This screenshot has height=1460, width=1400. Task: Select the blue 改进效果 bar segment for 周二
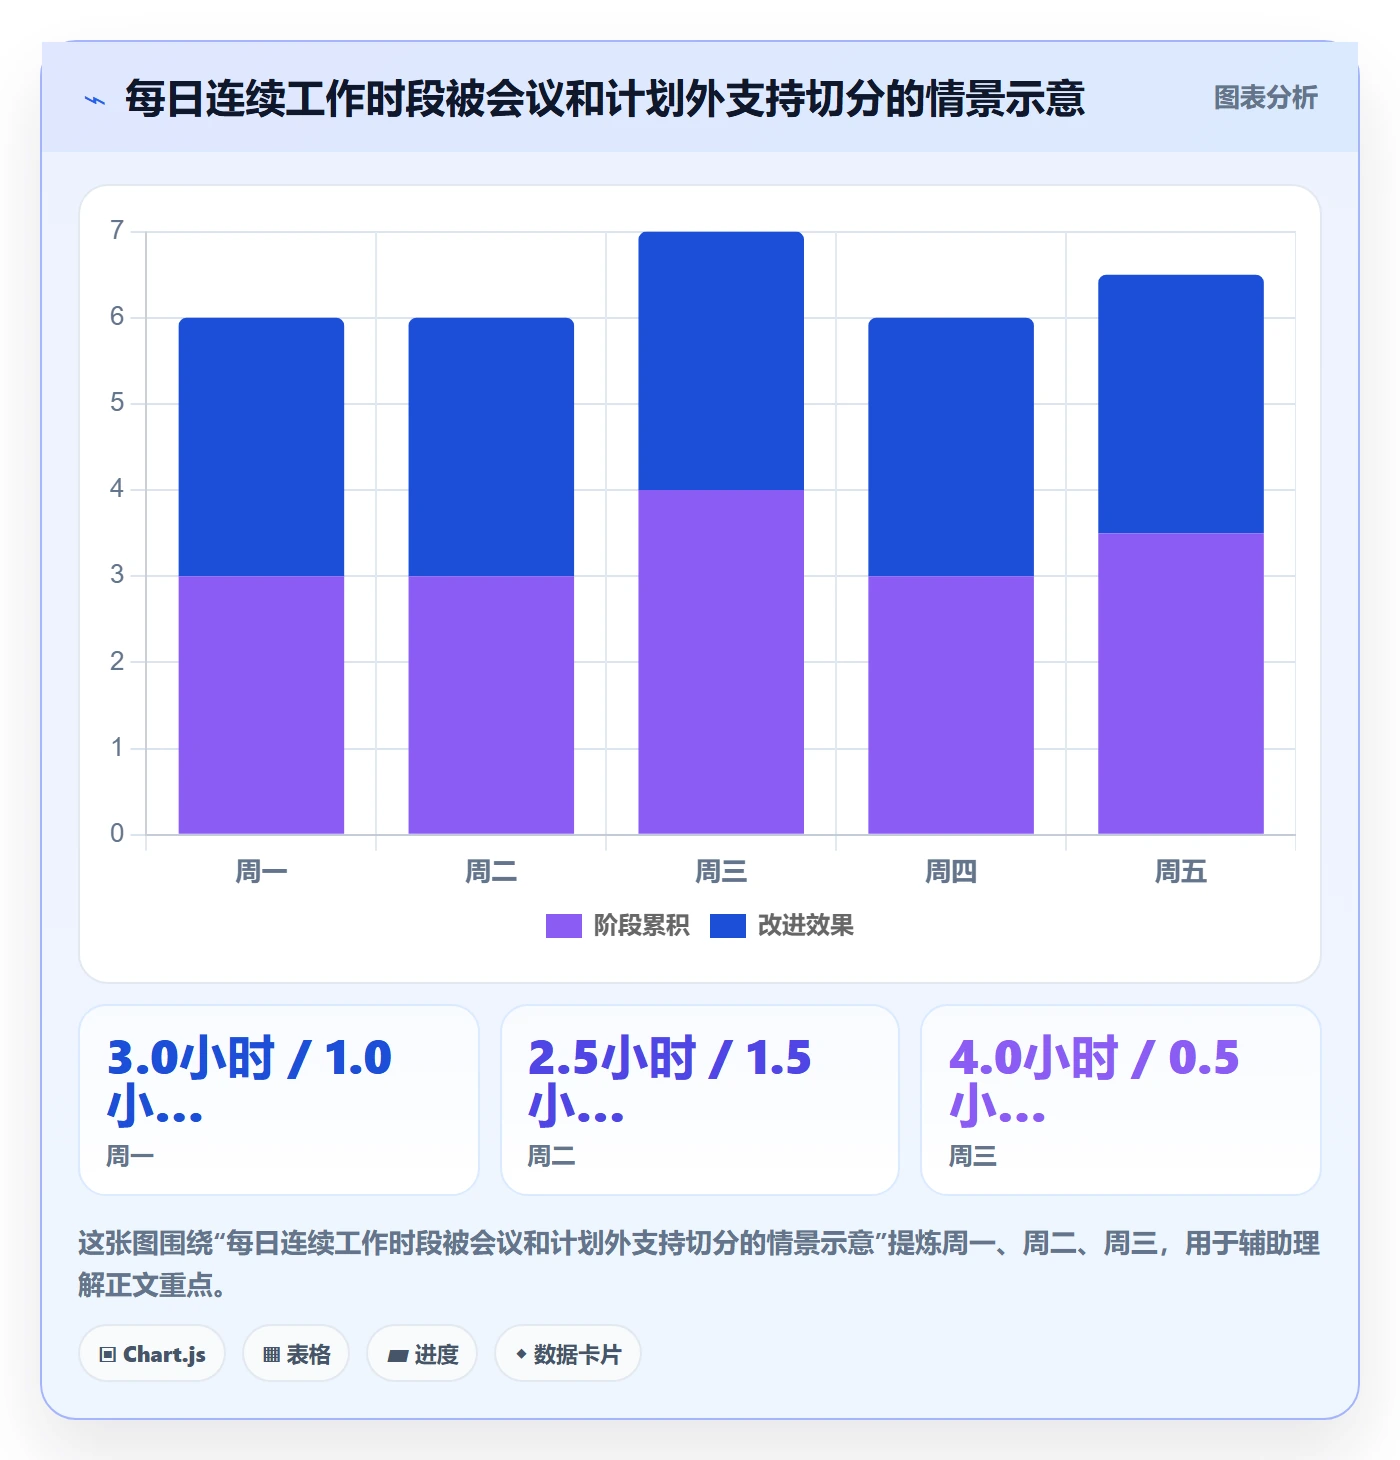tap(491, 447)
